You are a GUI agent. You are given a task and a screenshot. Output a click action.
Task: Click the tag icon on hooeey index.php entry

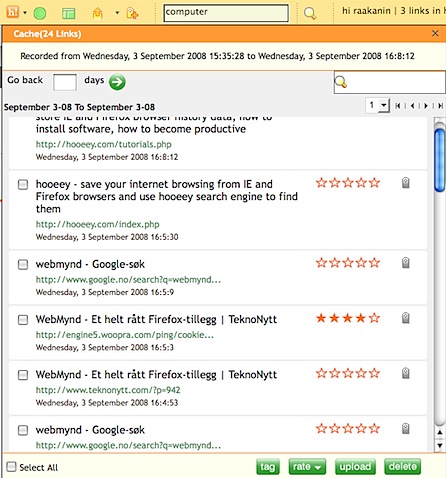(x=406, y=183)
